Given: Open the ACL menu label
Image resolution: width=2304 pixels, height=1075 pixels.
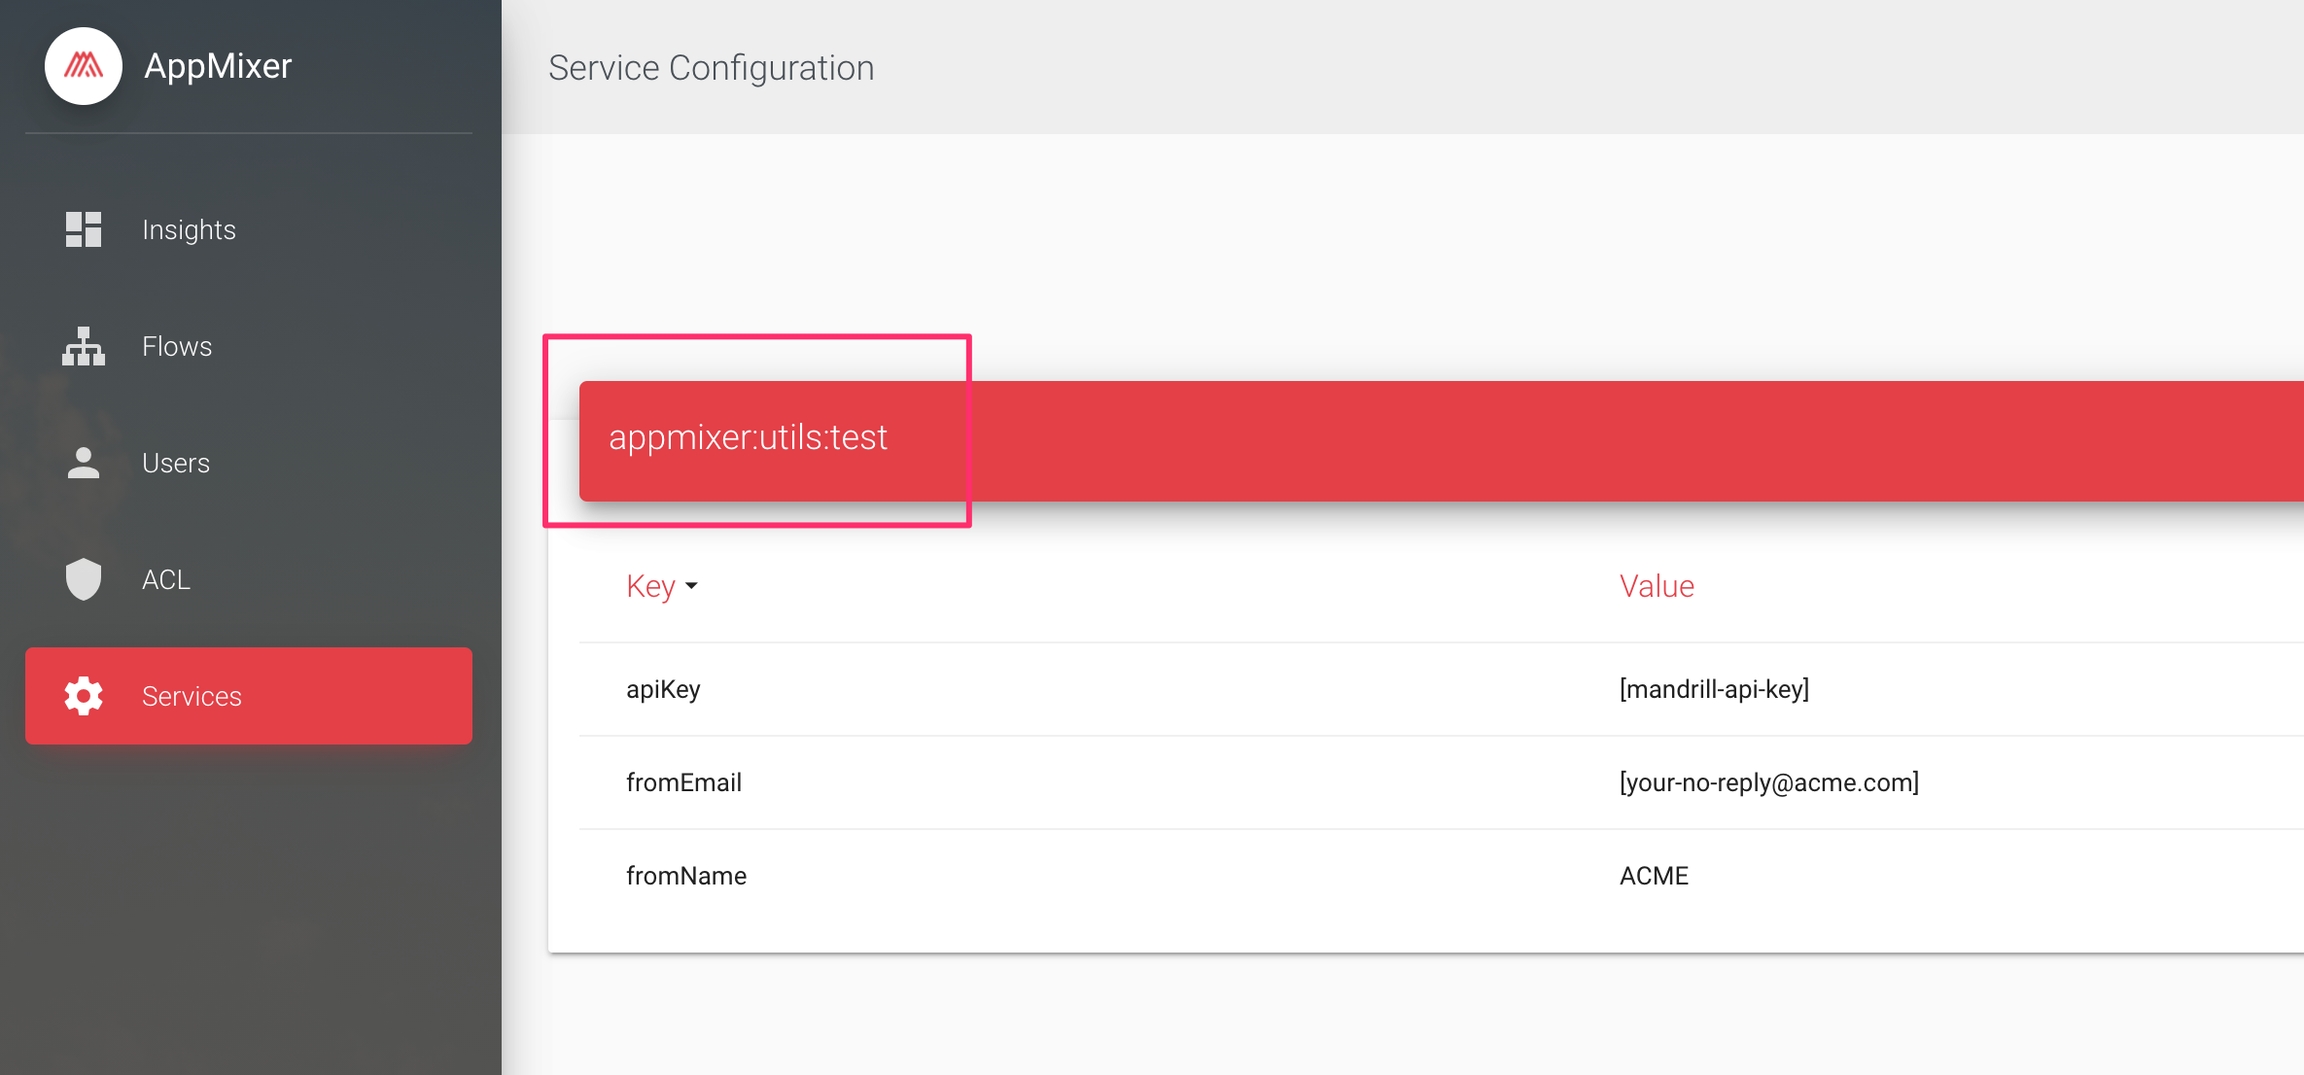Looking at the screenshot, I should [166, 580].
